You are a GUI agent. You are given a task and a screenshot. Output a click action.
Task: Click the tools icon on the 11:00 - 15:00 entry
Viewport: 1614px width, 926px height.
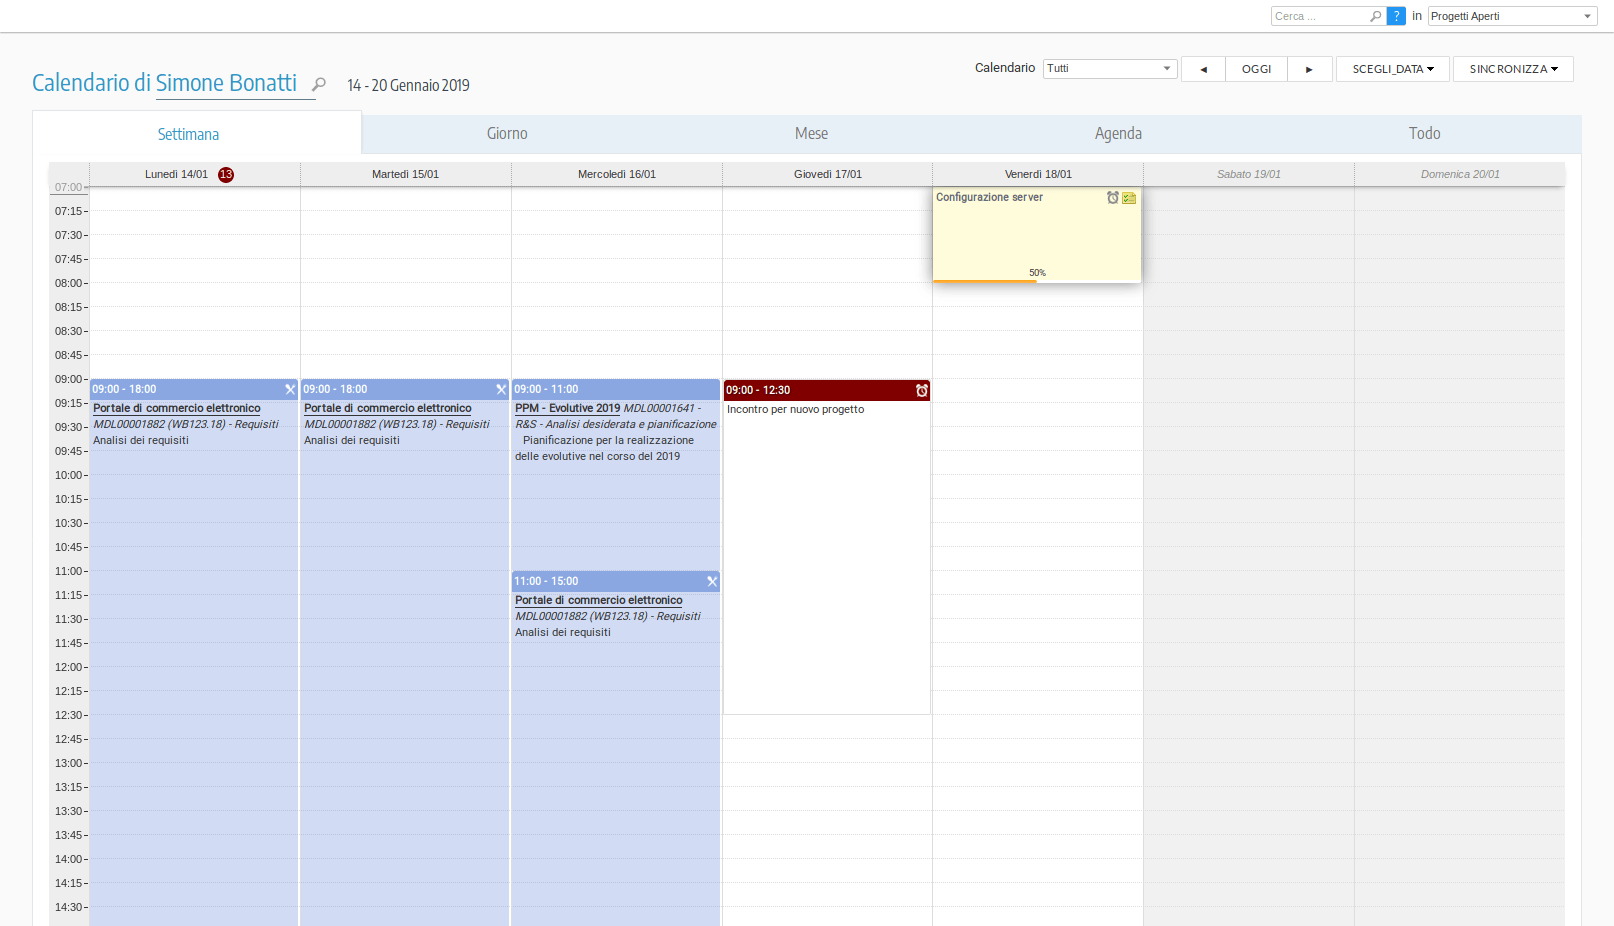[712, 581]
